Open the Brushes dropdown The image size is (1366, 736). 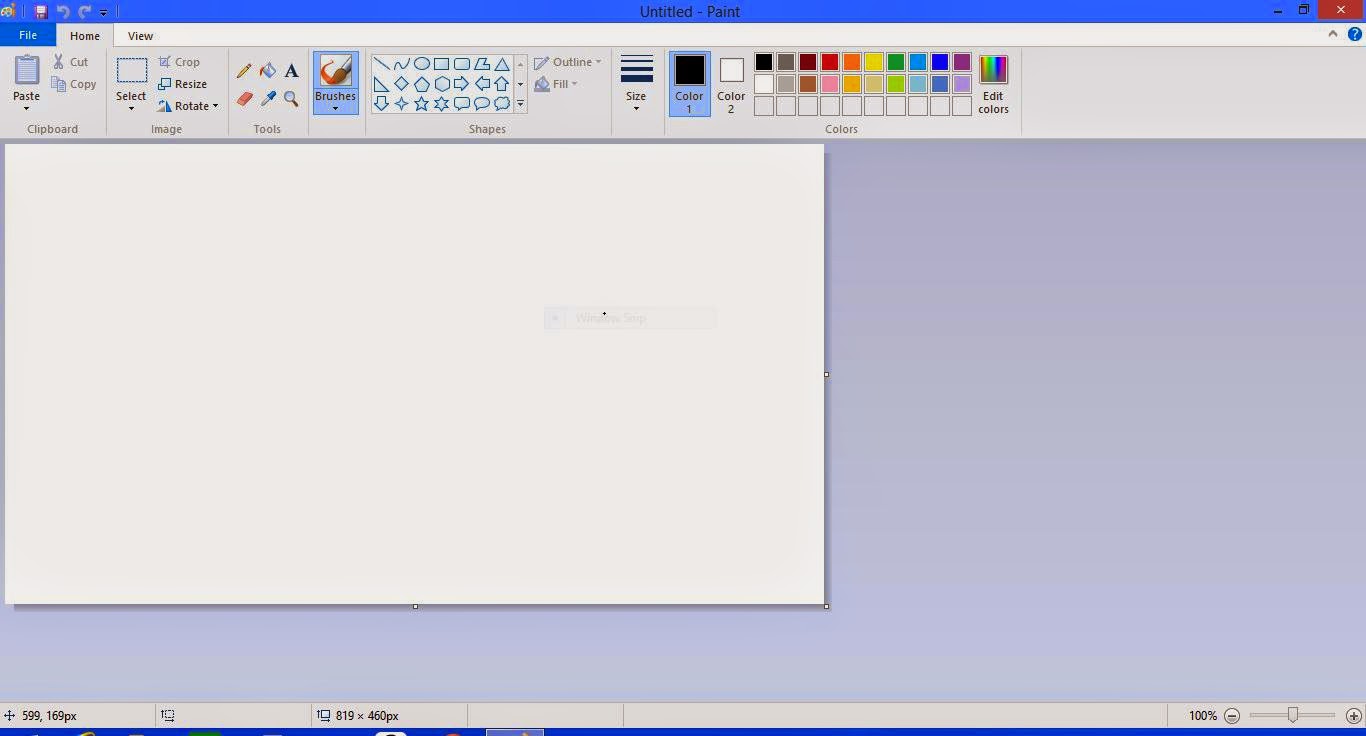(x=335, y=103)
